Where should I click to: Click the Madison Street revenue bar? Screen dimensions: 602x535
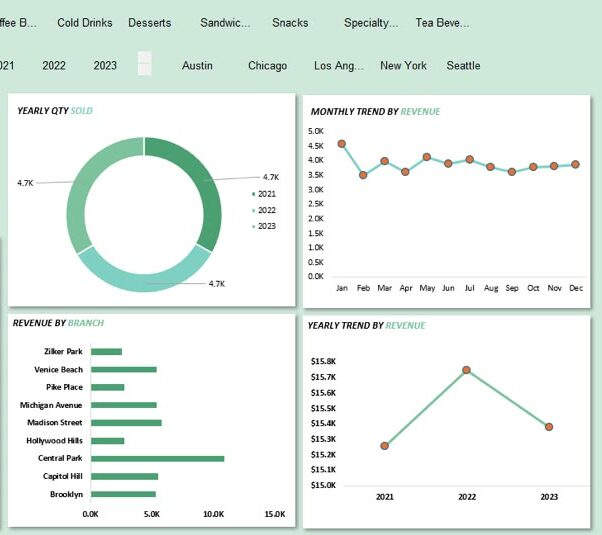click(126, 423)
